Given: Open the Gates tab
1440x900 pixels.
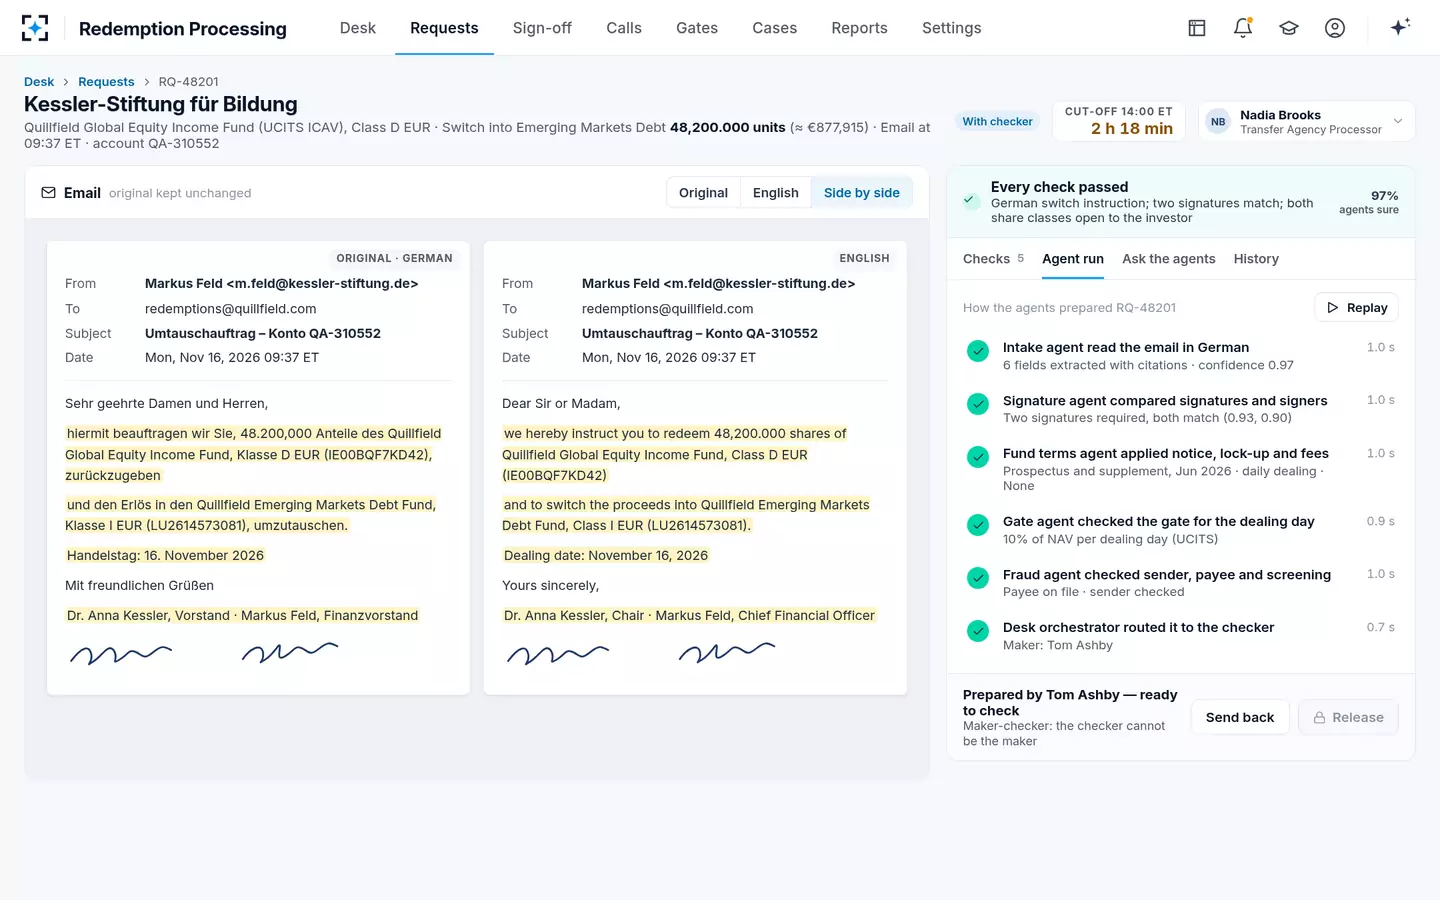Looking at the screenshot, I should [x=697, y=28].
